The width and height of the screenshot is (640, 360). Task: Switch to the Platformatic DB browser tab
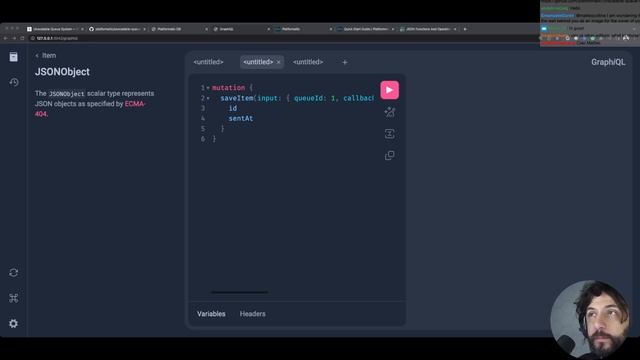pyautogui.click(x=179, y=29)
